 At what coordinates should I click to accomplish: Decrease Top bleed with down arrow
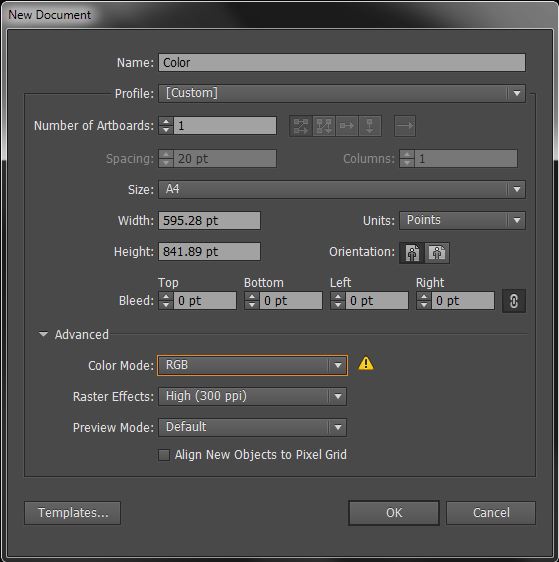pos(166,305)
